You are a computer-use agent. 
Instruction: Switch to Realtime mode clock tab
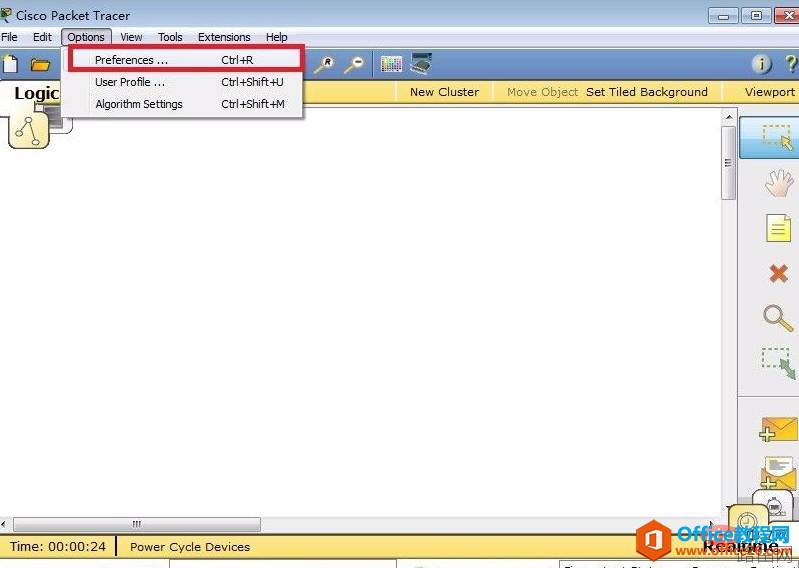click(x=748, y=520)
